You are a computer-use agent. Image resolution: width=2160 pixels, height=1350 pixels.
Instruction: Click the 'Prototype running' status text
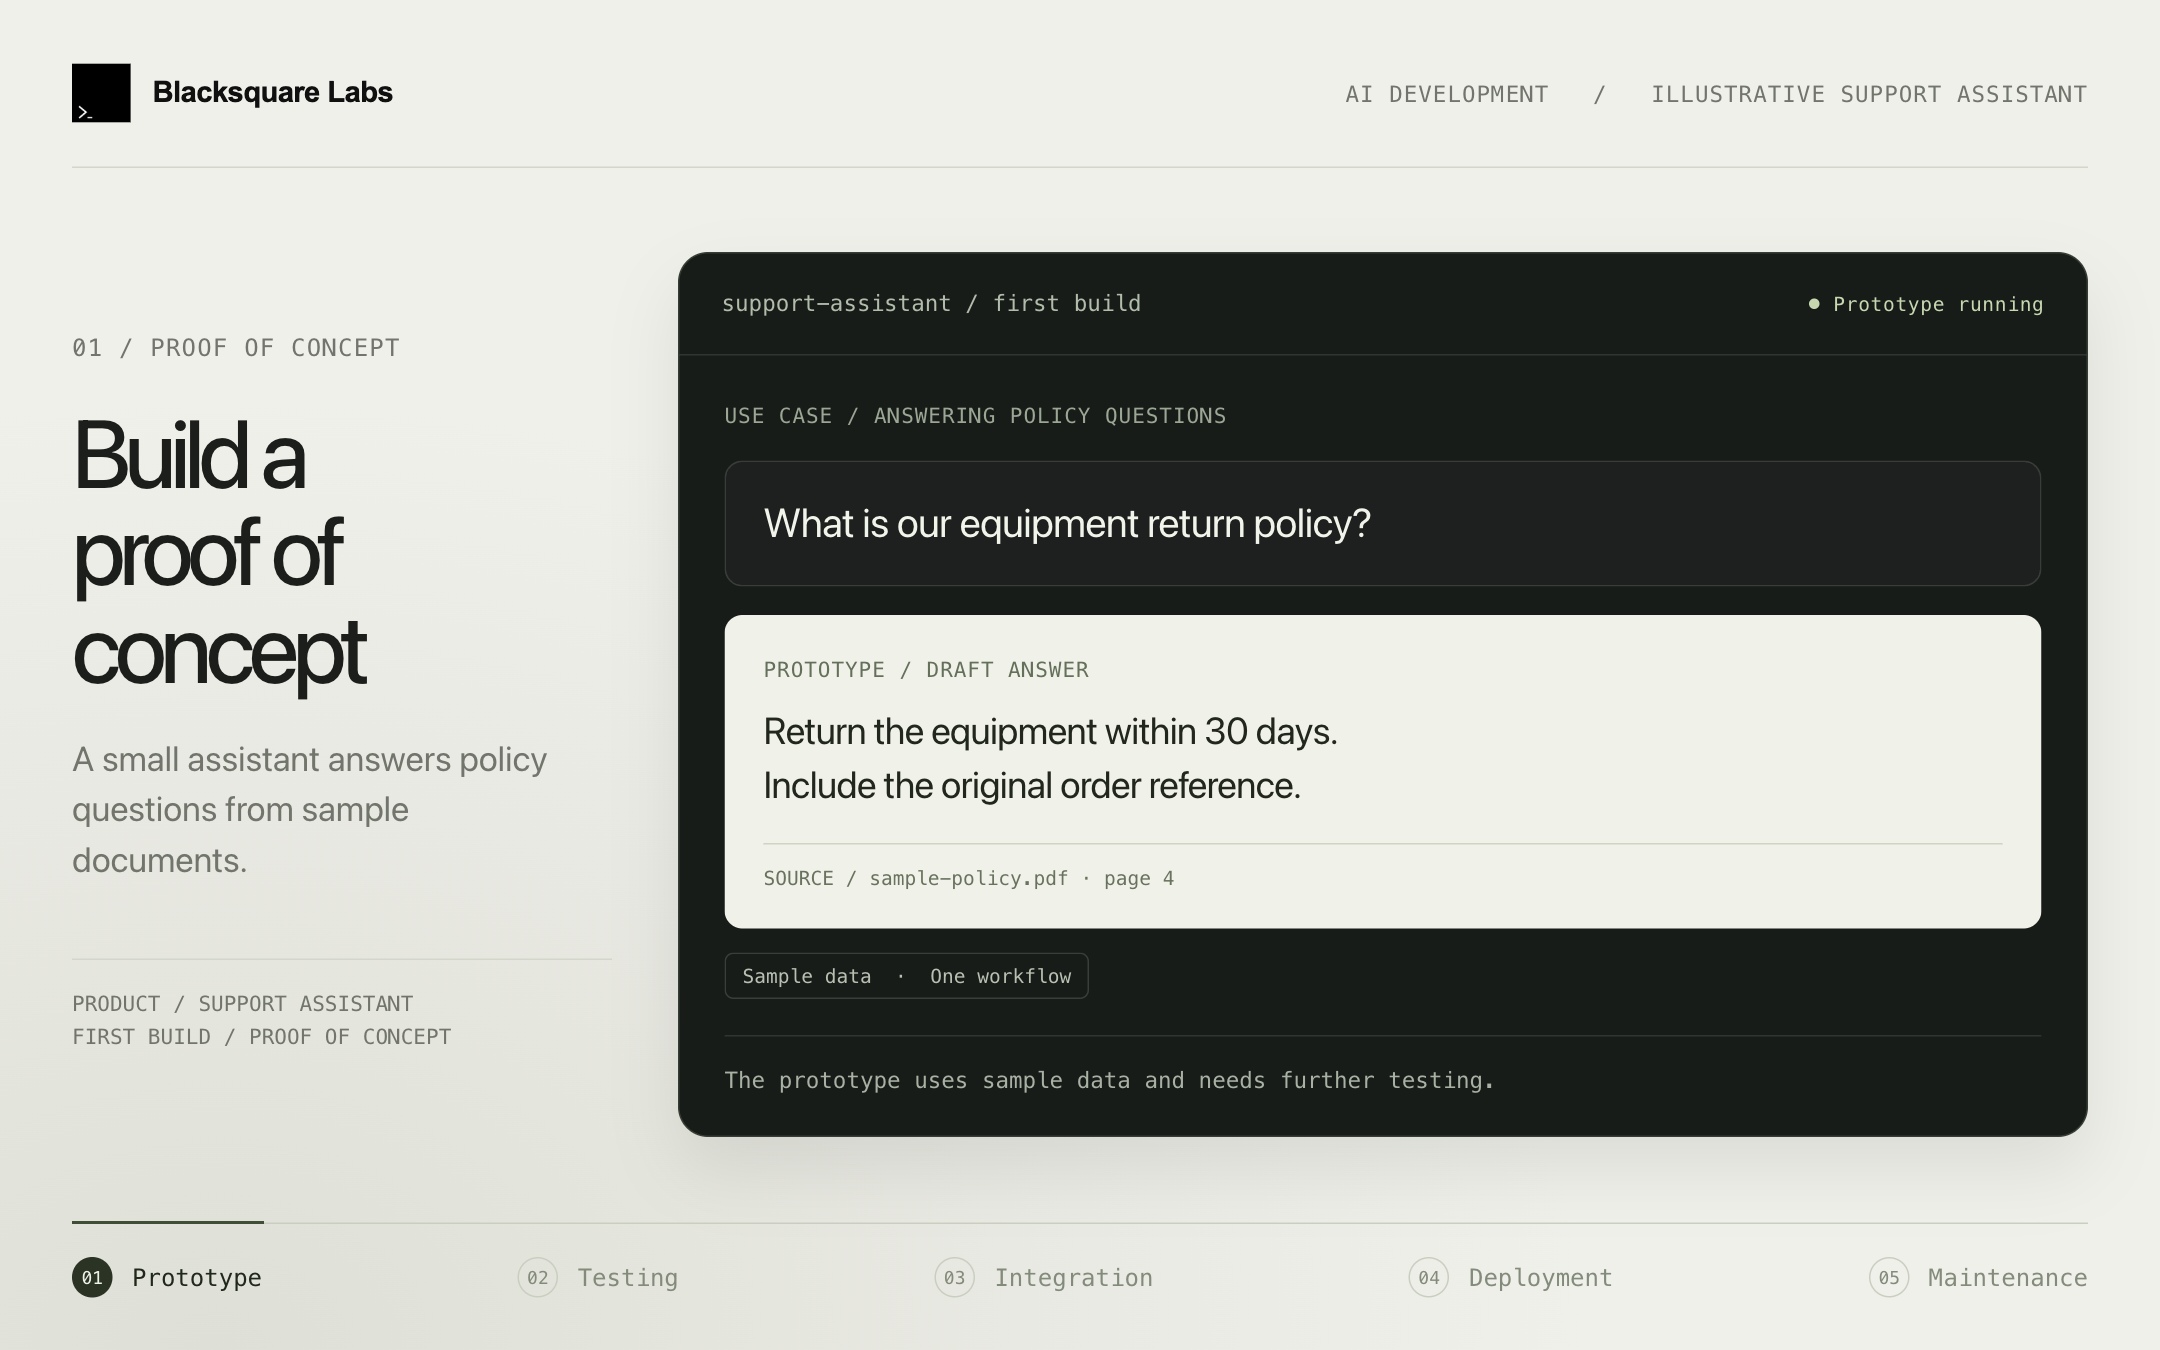pos(1938,304)
